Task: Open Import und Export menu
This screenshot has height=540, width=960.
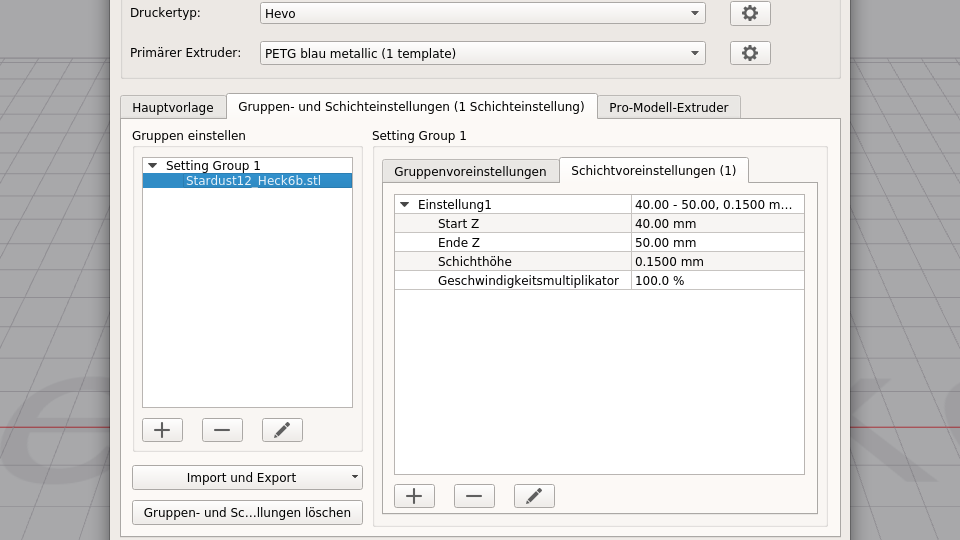Action: [x=247, y=478]
